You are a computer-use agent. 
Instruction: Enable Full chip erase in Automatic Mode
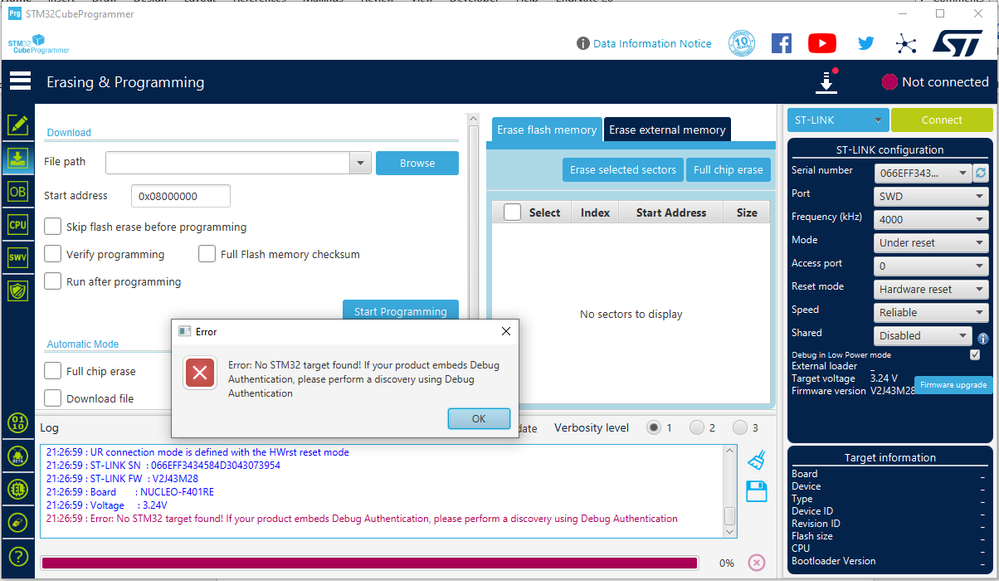[x=52, y=371]
